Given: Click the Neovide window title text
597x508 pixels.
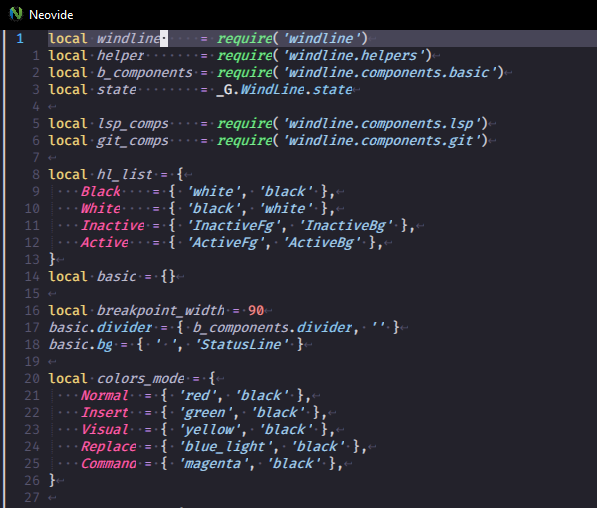Looking at the screenshot, I should tap(51, 15).
